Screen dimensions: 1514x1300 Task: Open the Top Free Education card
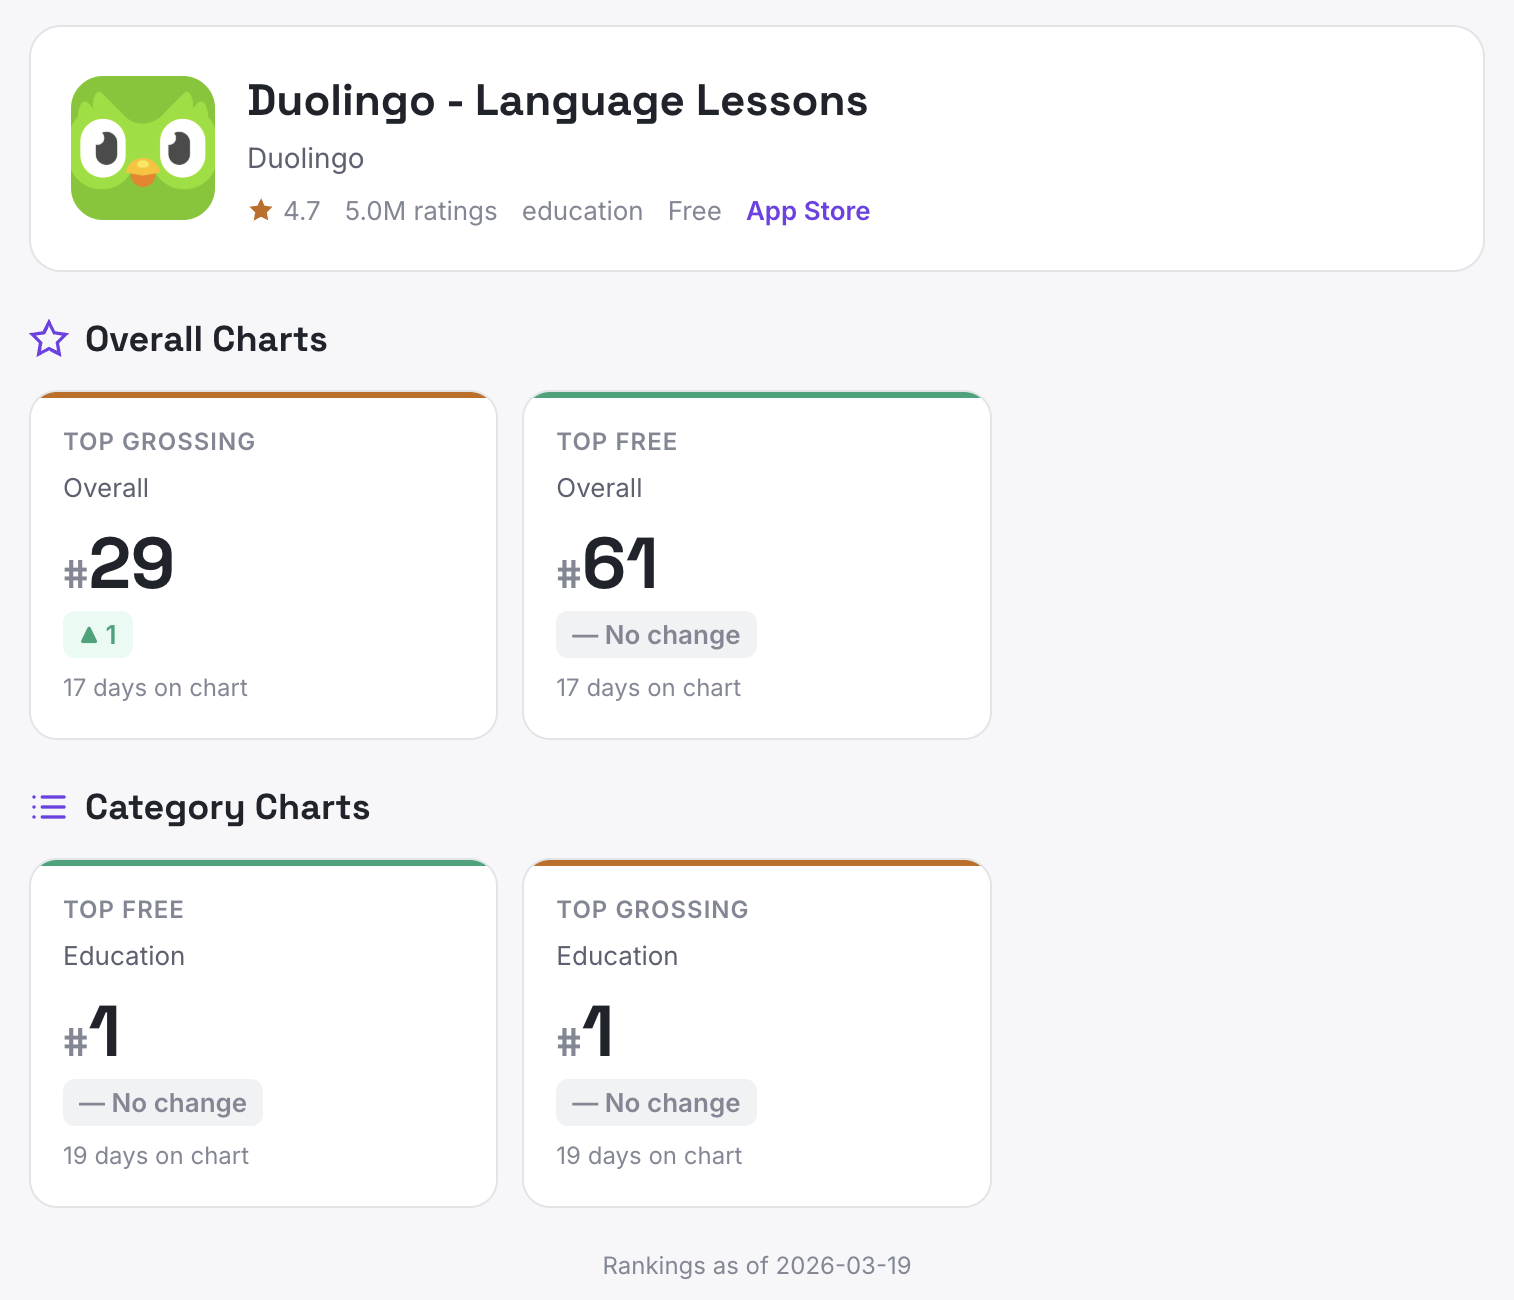(264, 1033)
